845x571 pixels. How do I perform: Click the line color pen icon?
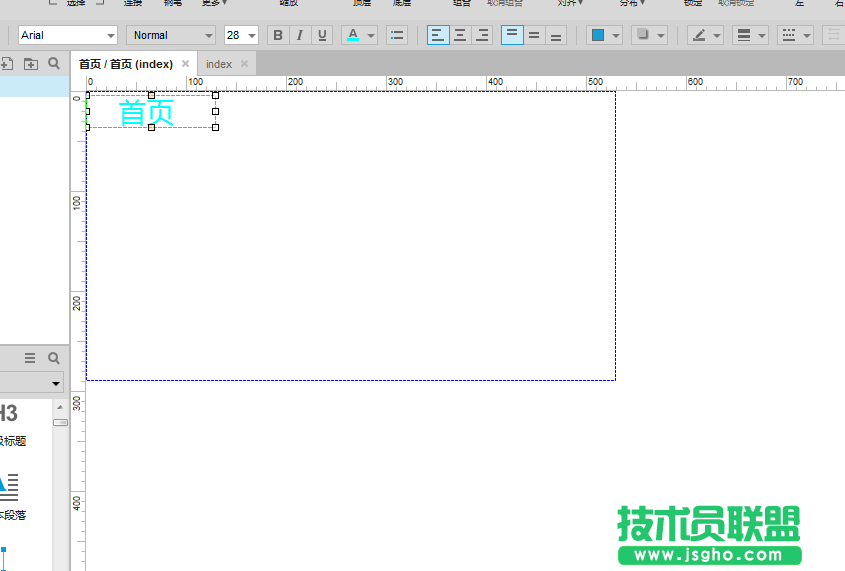click(699, 36)
